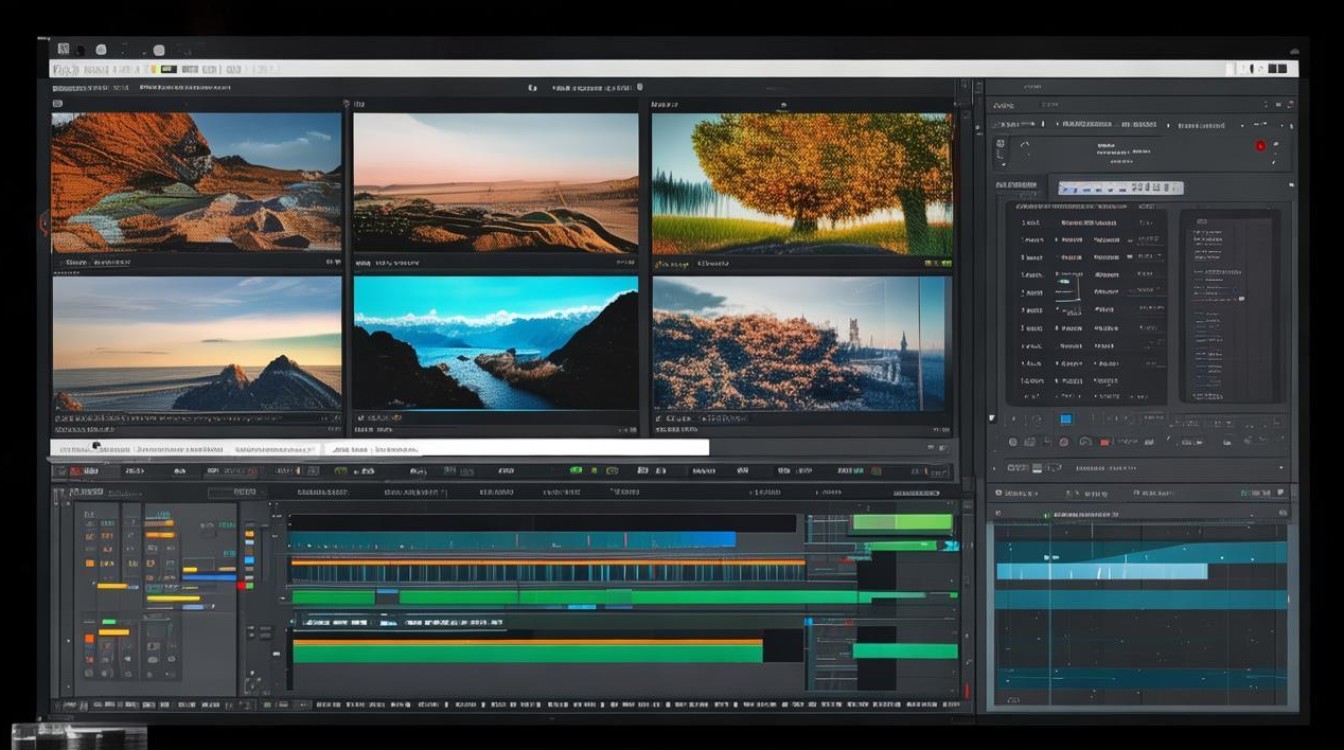Viewport: 1344px width, 750px height.
Task: Click the blue square icon in right panel
Action: point(1066,419)
